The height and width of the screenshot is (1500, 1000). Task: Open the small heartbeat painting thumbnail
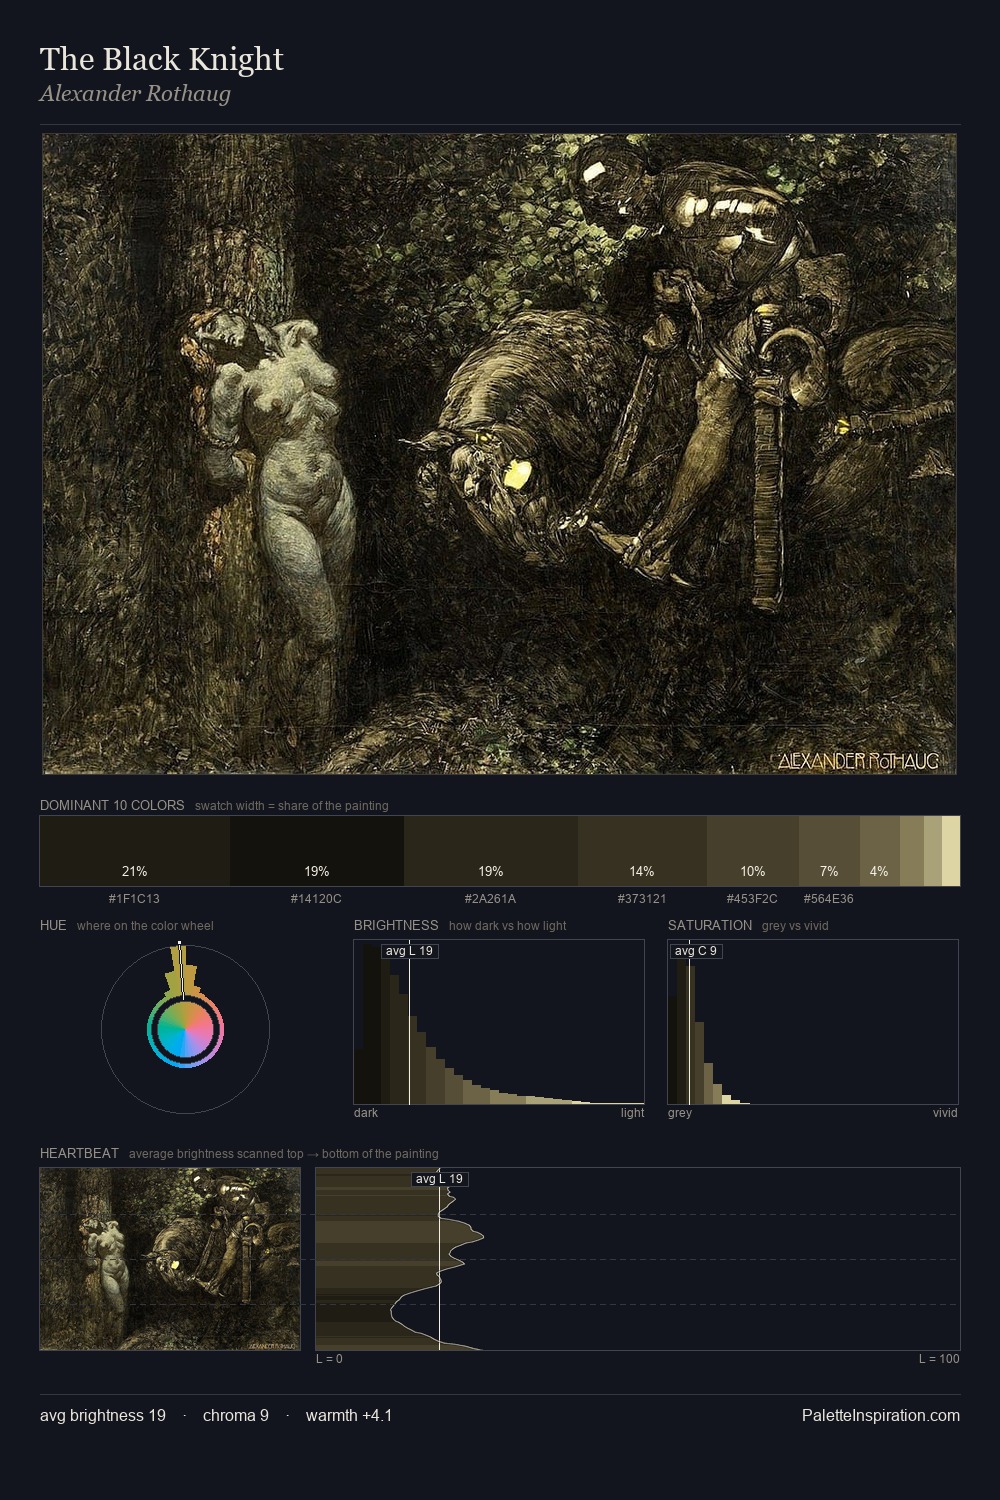pos(170,1259)
